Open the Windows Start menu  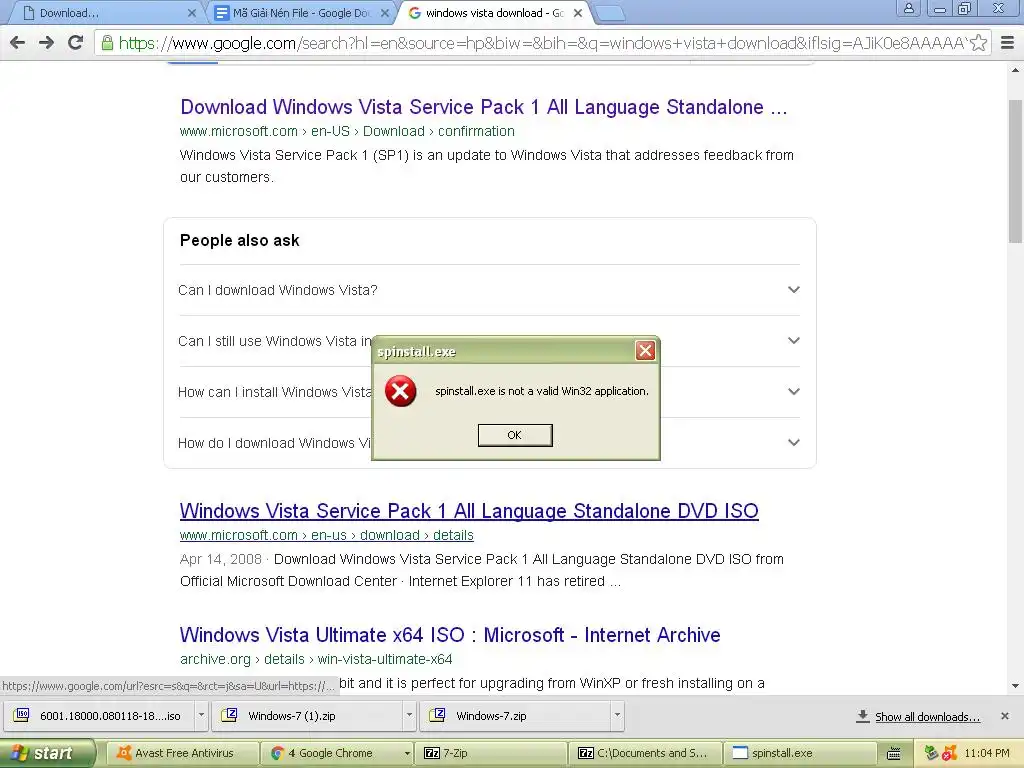(46, 753)
